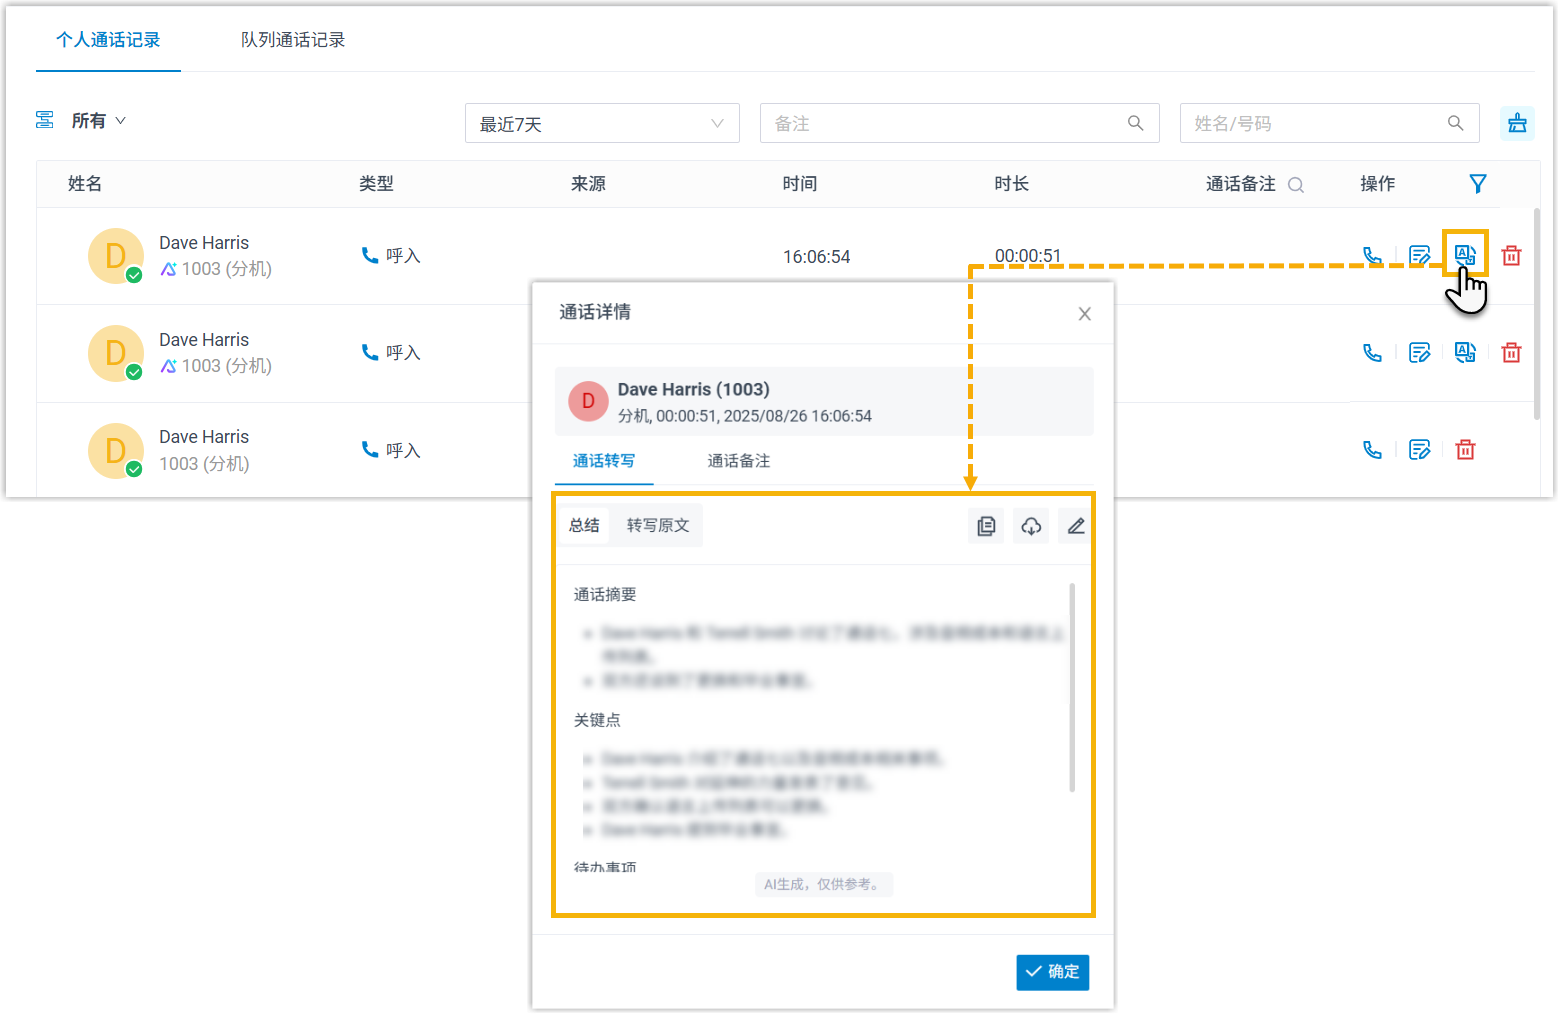Click the summary panel vertical scrollbar
The width and height of the screenshot is (1559, 1014).
(x=1072, y=688)
